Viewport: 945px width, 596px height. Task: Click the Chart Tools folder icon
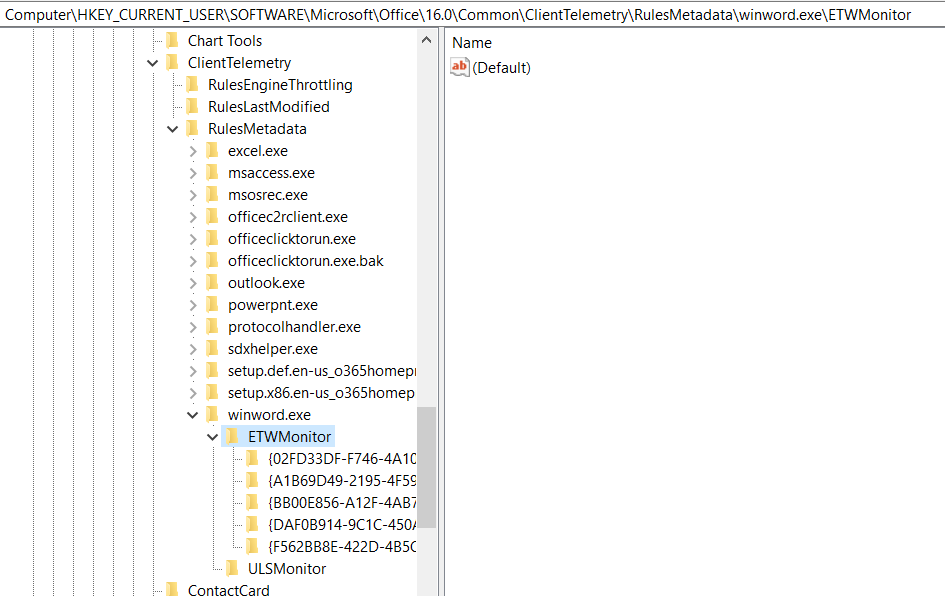point(172,40)
